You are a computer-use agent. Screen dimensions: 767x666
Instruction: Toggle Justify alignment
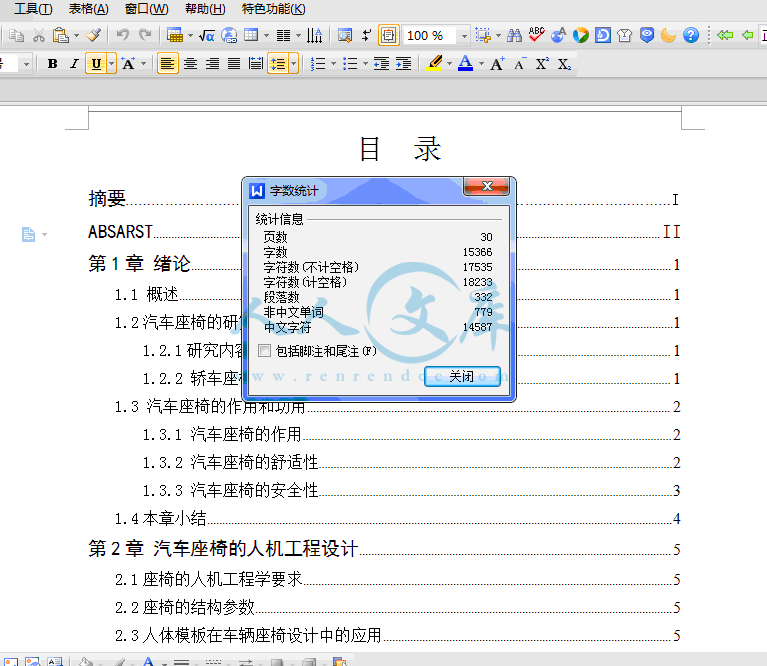click(x=234, y=64)
